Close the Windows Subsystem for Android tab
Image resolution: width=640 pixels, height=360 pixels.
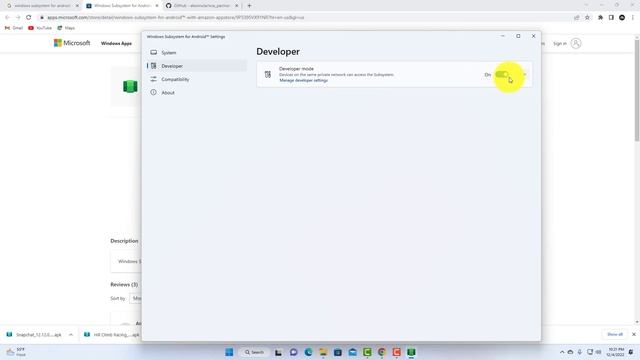pos(157,6)
